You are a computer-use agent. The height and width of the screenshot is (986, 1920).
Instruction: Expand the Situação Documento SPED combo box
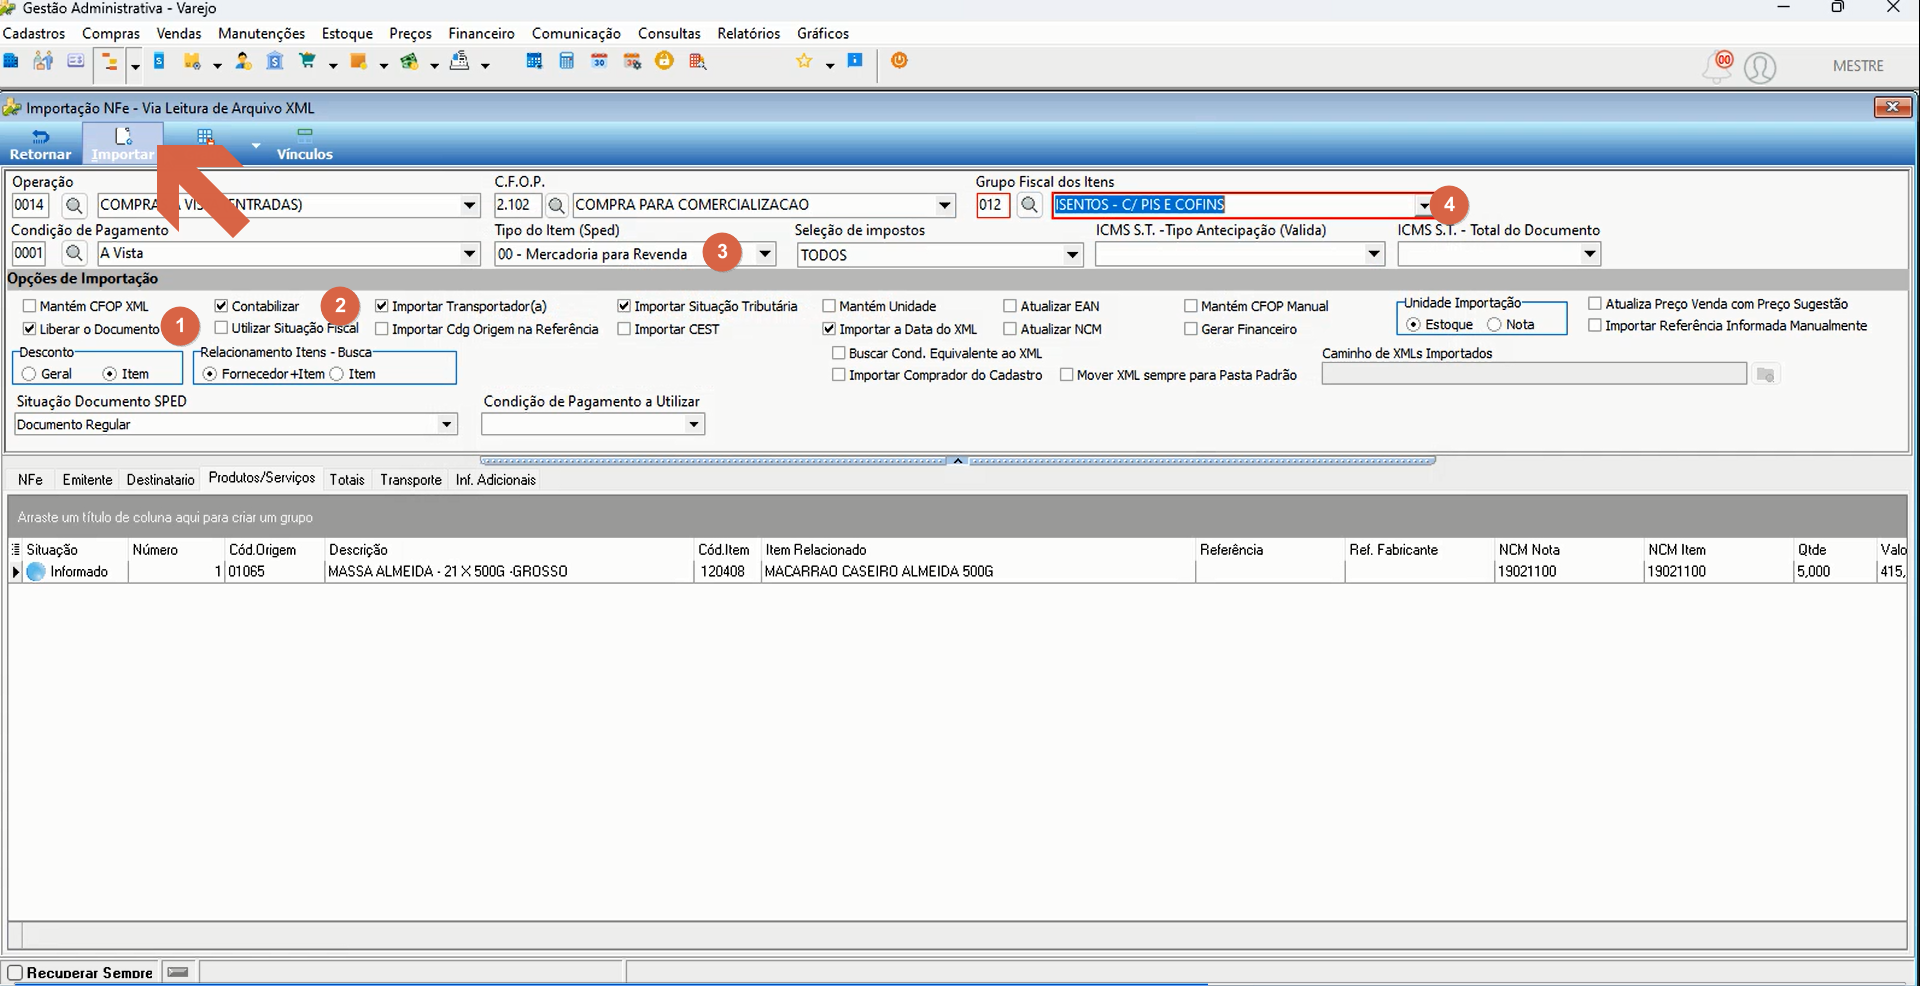click(x=447, y=425)
